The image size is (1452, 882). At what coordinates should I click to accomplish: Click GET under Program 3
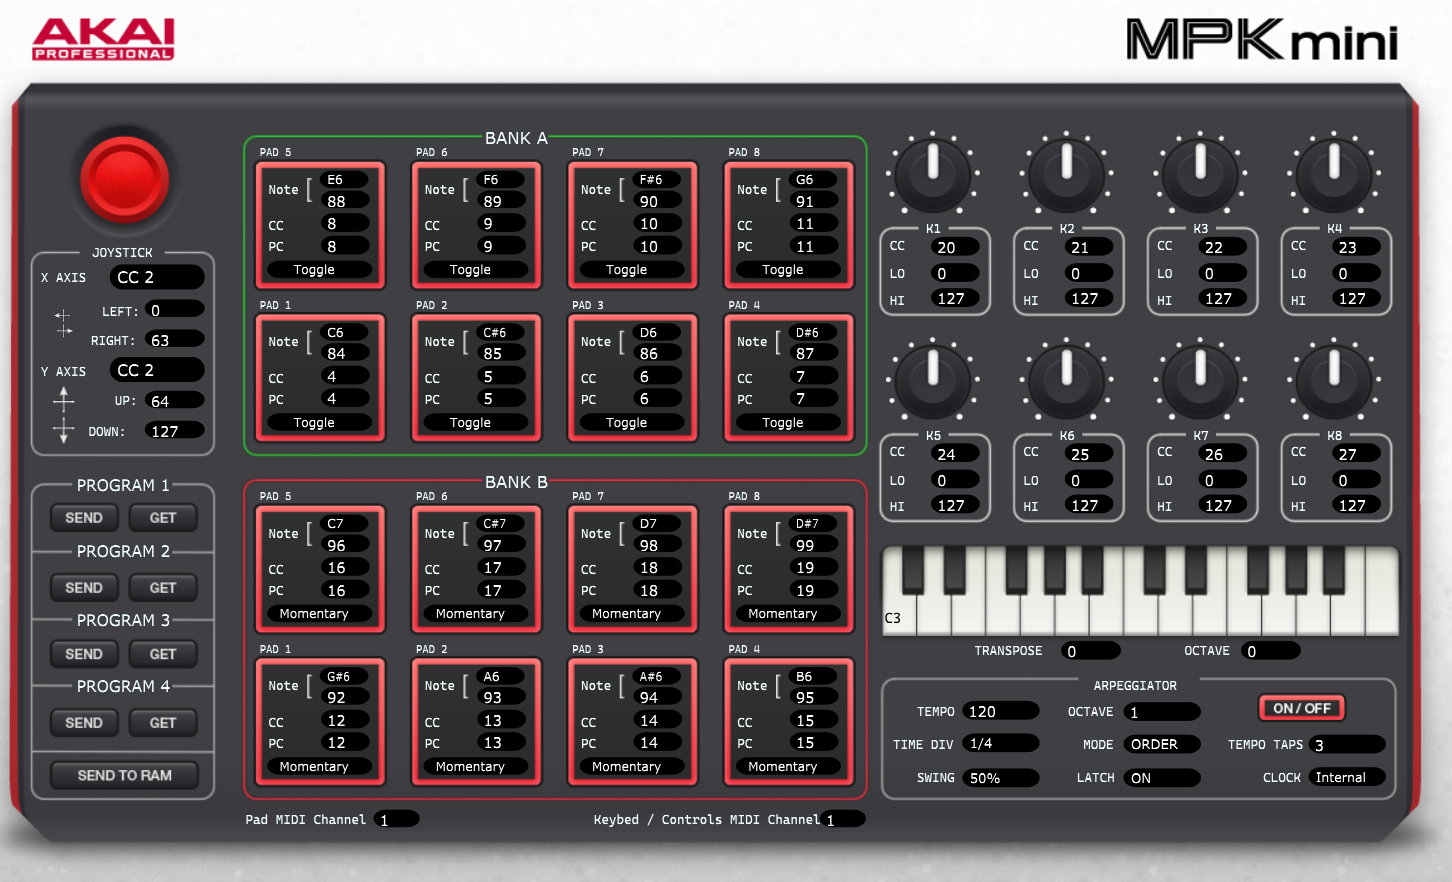coord(163,654)
